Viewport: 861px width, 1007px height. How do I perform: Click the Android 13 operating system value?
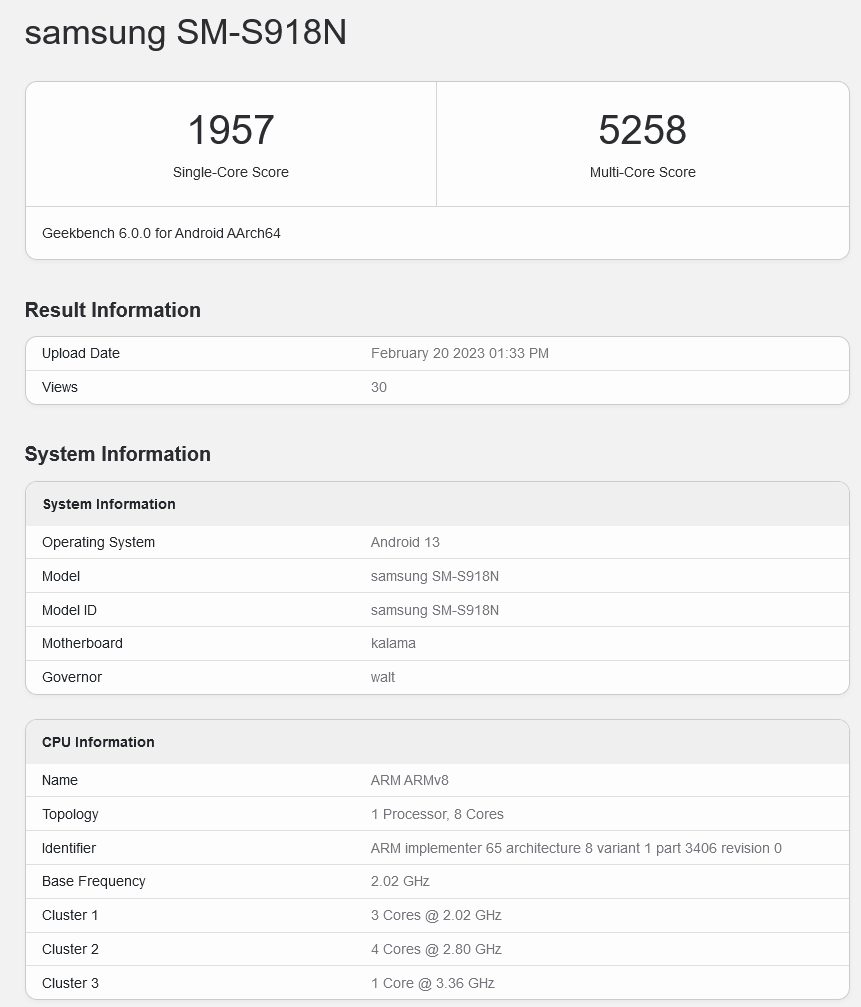click(405, 542)
